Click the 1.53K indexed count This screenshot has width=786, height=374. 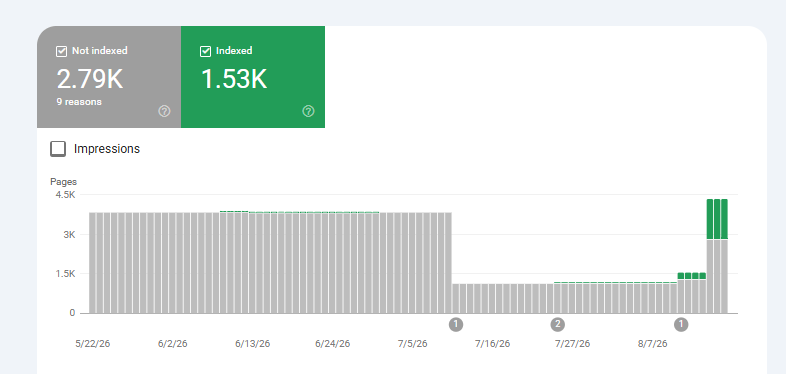(x=234, y=79)
